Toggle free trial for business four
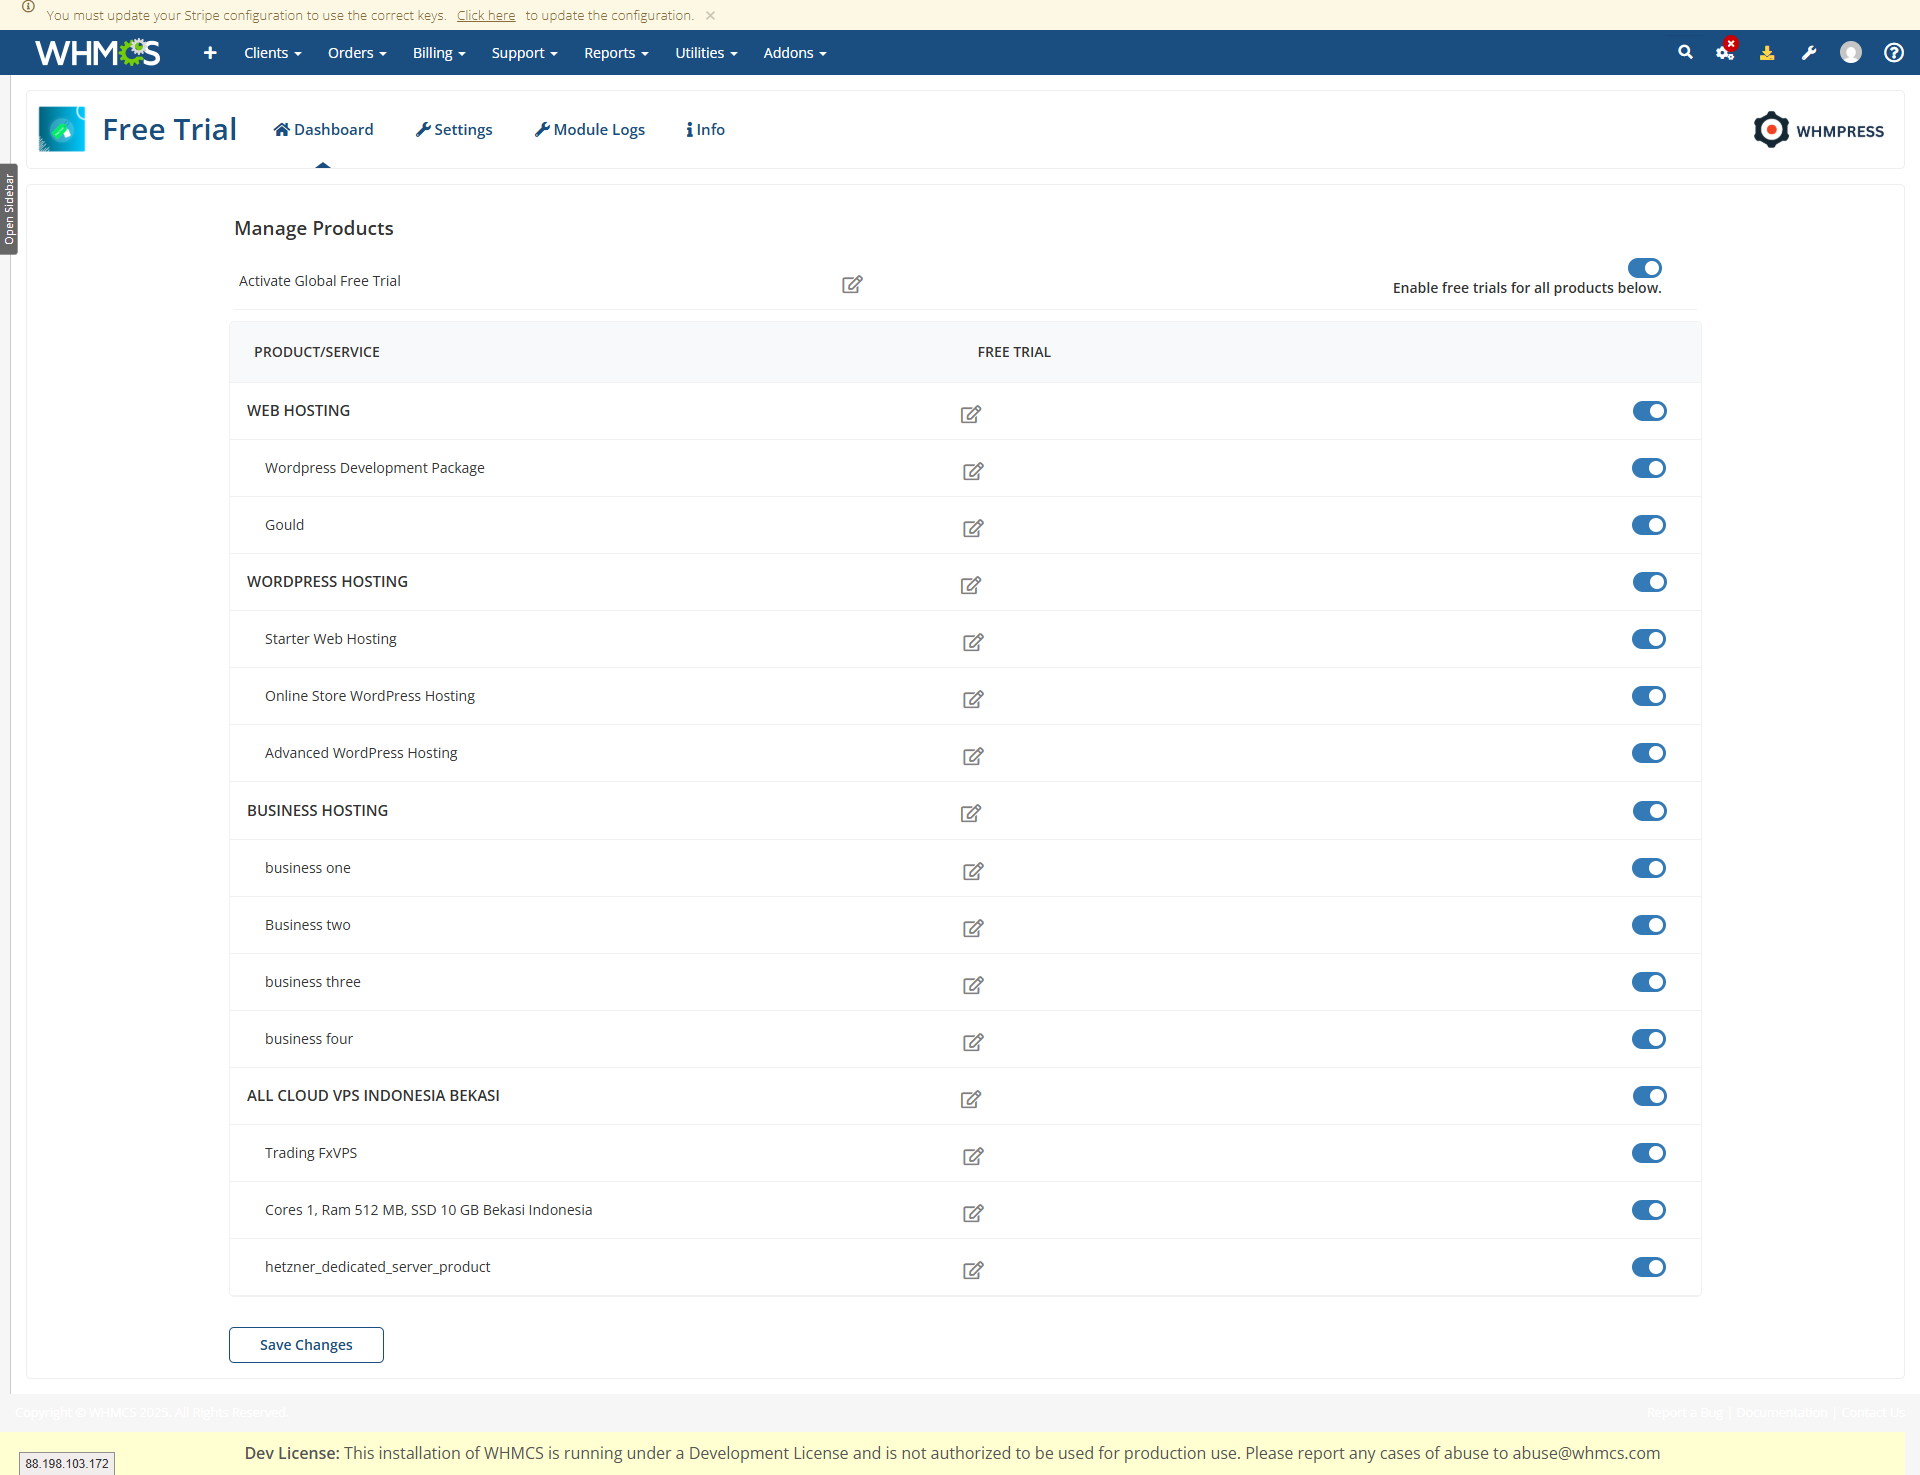This screenshot has height=1475, width=1920. 1648,1039
